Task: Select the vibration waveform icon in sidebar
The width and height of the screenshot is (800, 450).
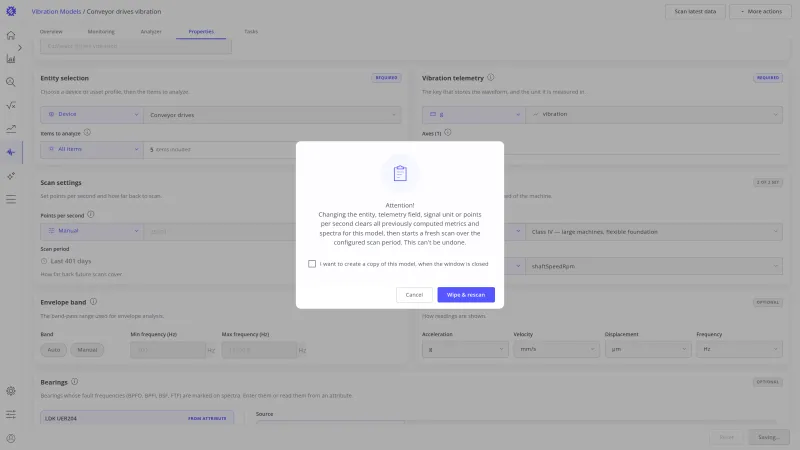Action: tap(11, 152)
